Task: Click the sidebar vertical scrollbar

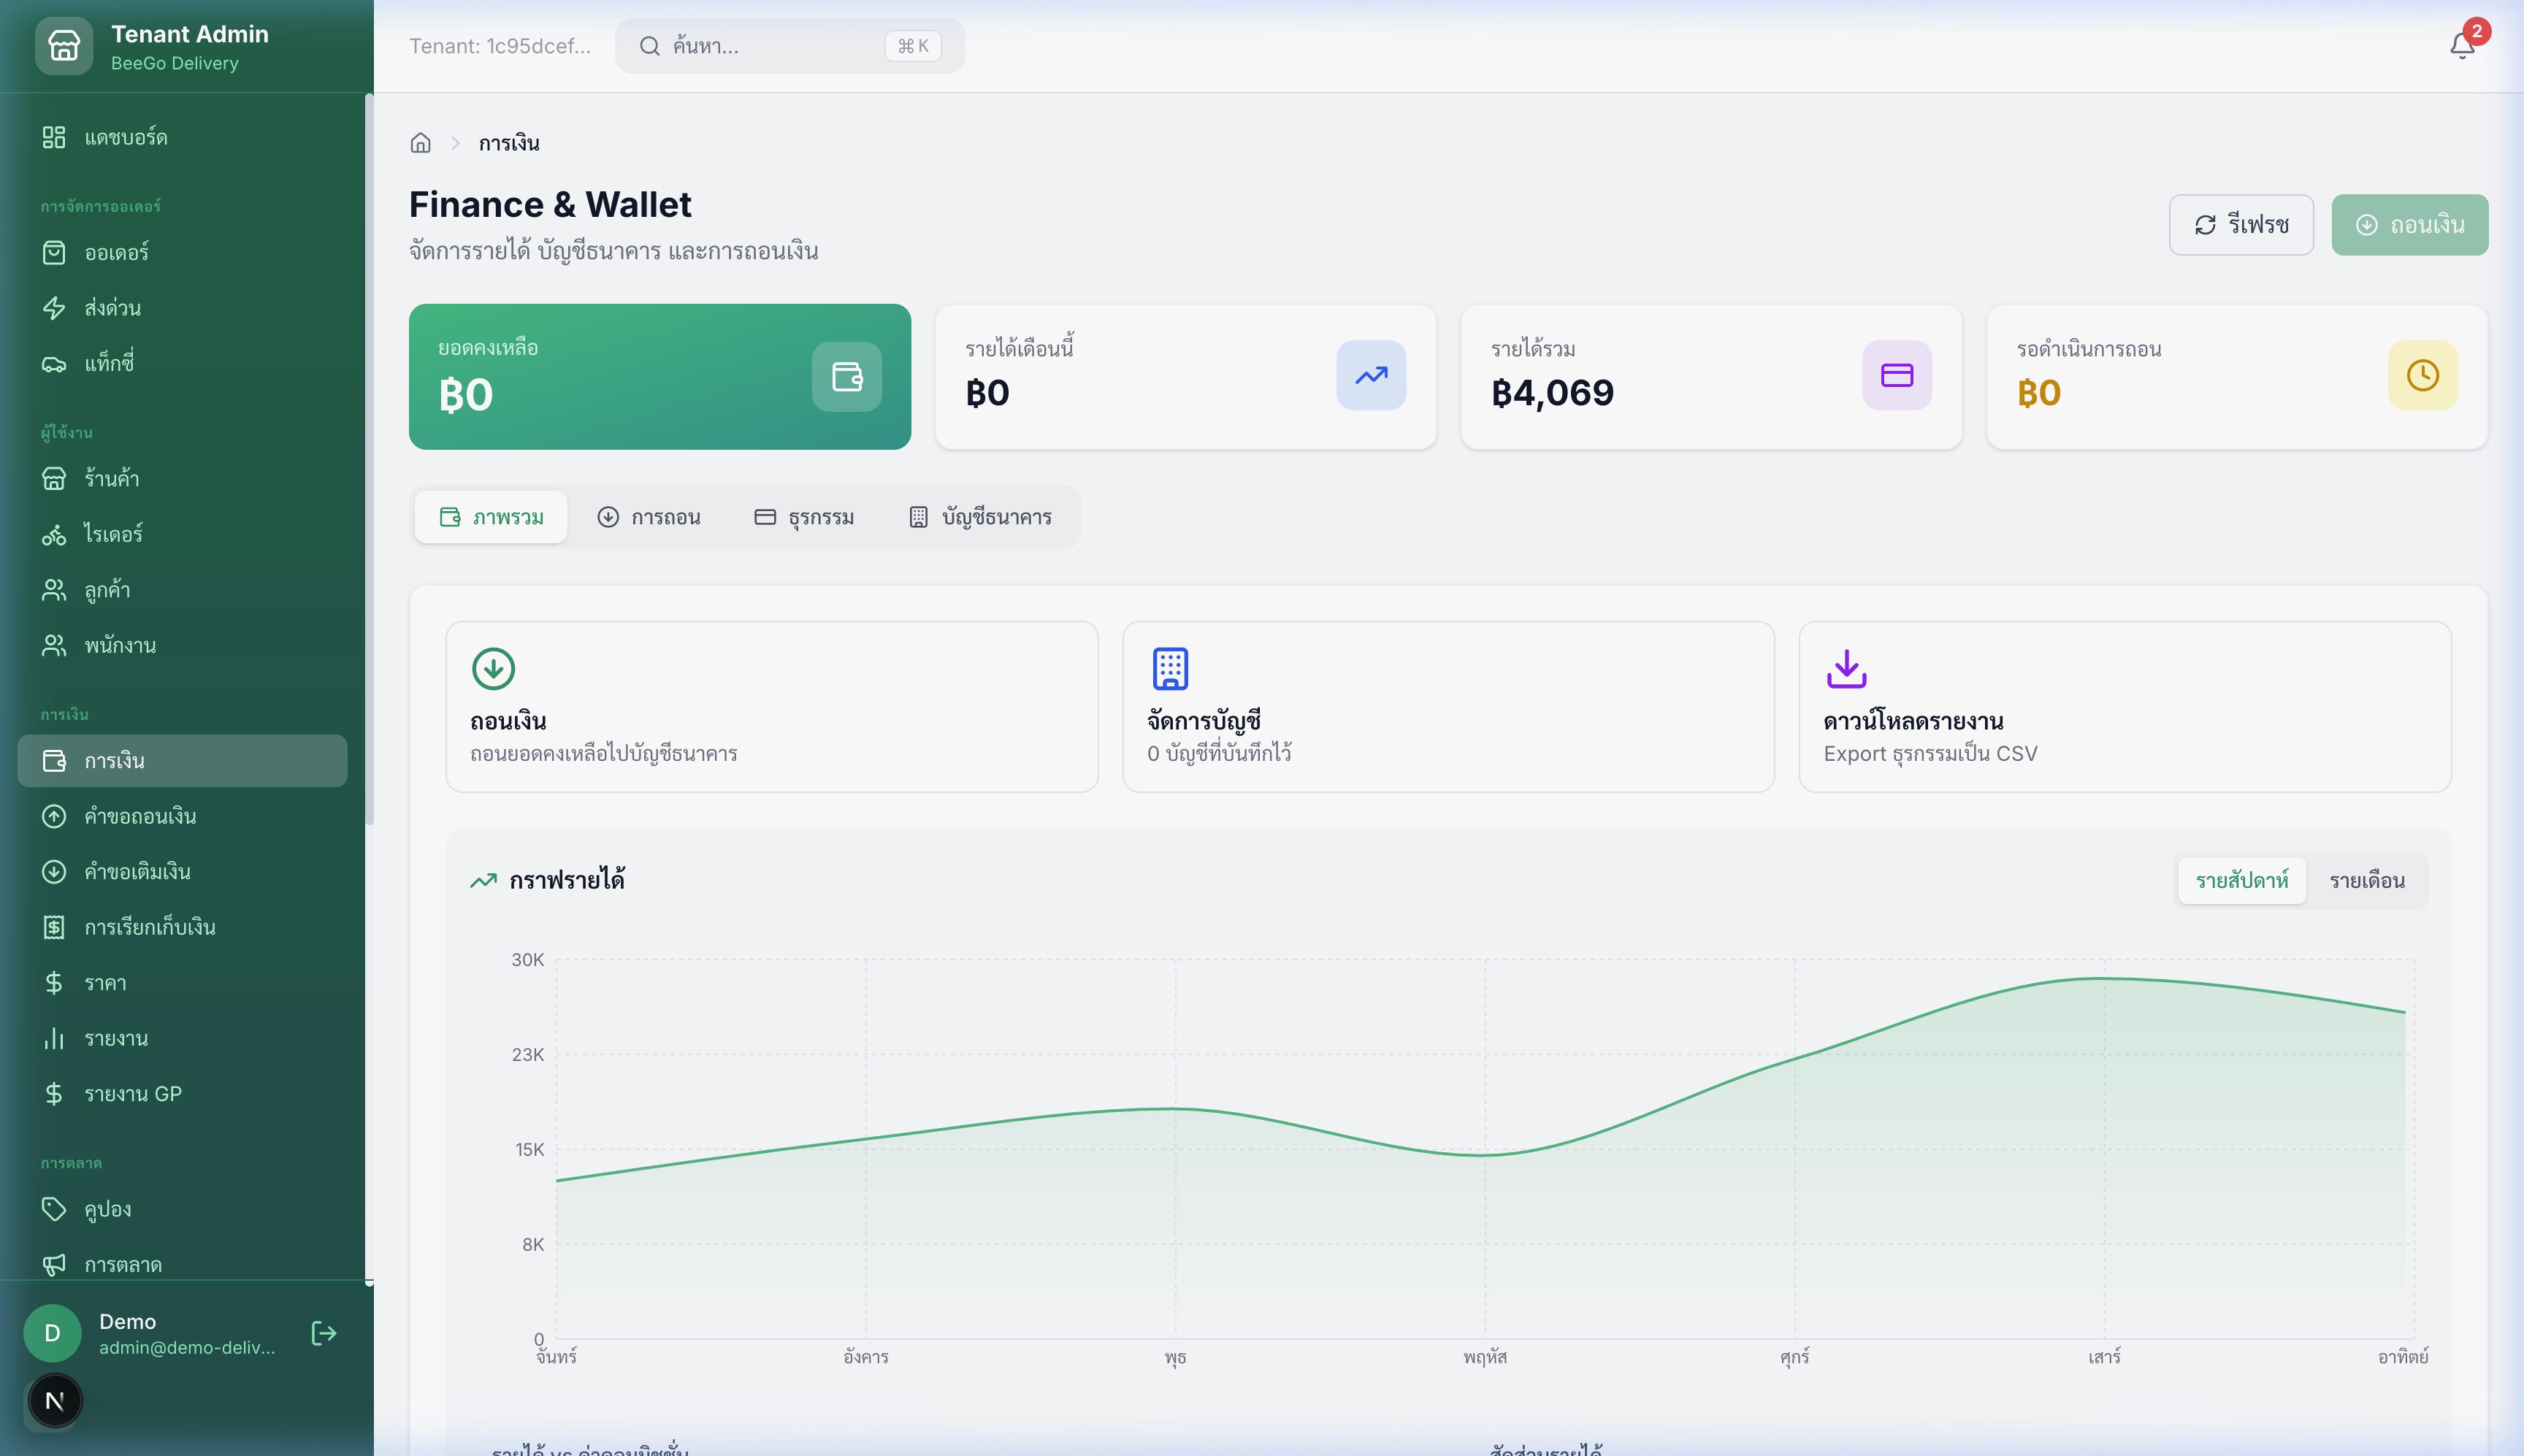Action: pyautogui.click(x=369, y=460)
